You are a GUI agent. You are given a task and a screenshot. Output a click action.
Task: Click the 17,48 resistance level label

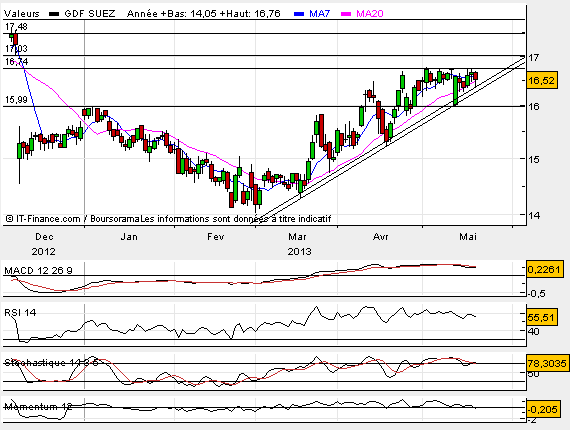[16, 27]
